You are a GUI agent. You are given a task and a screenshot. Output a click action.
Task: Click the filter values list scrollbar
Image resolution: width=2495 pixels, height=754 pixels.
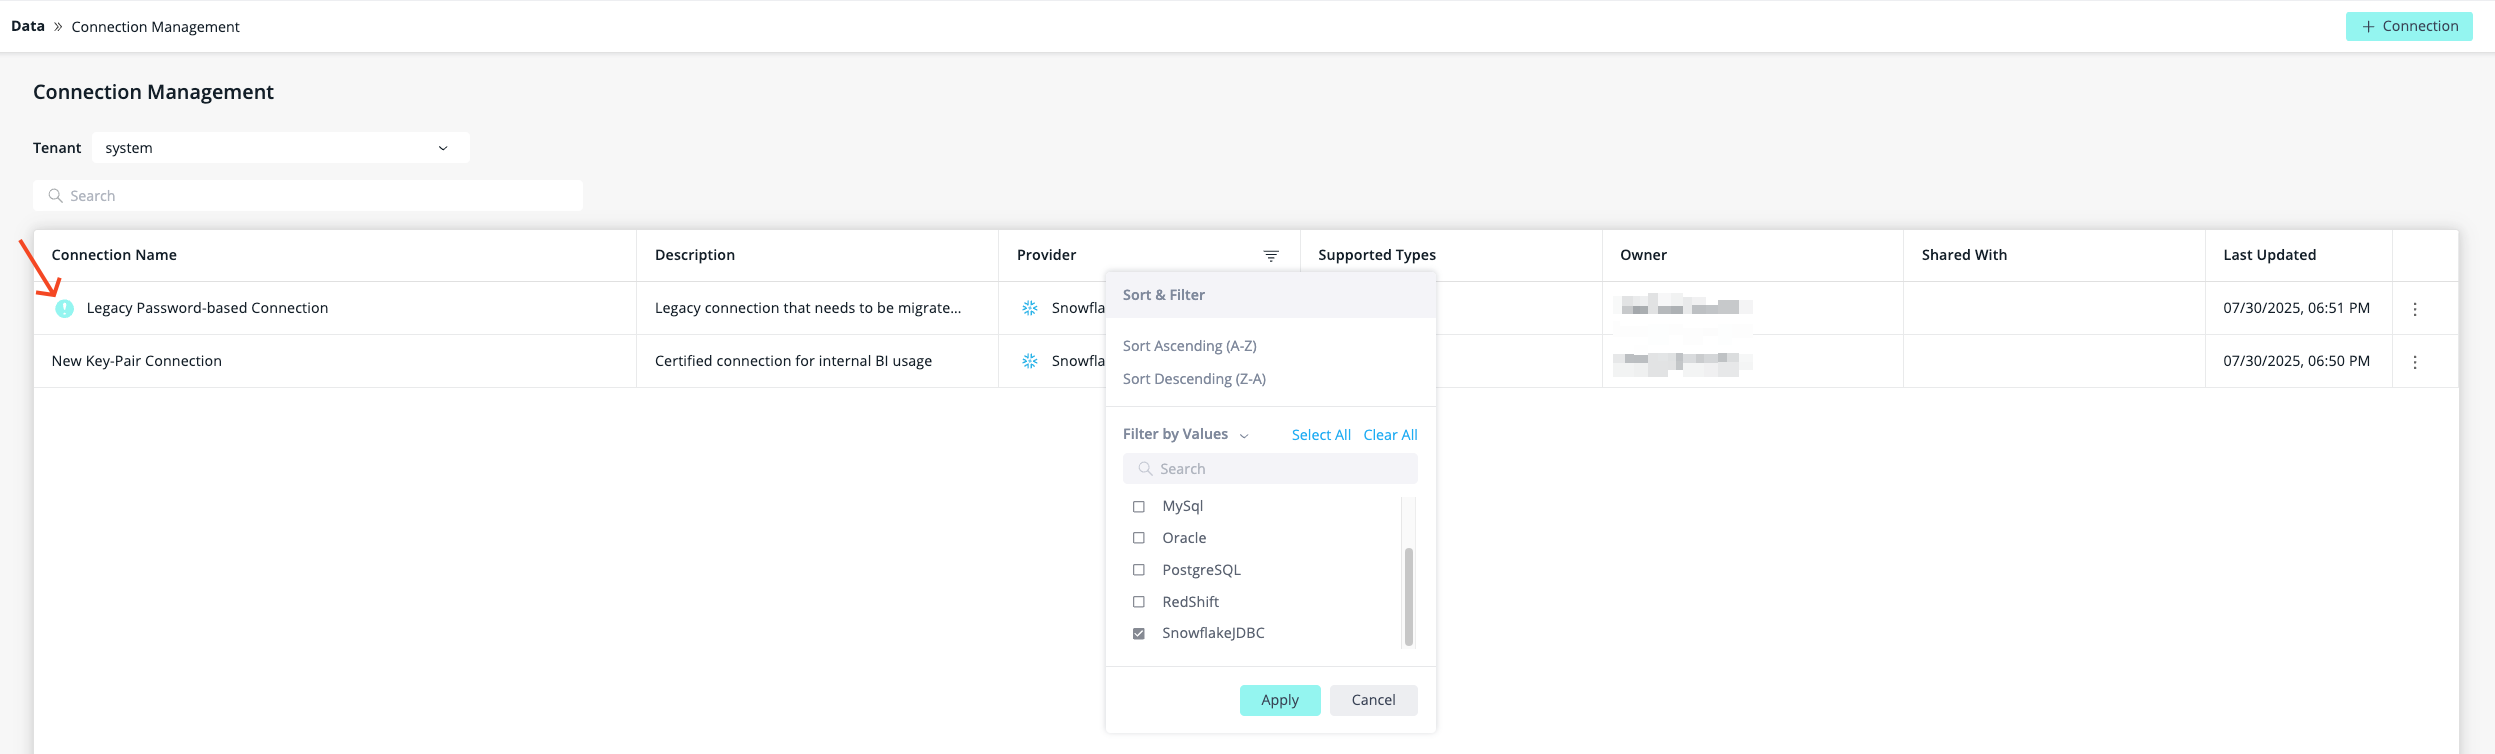[x=1408, y=595]
